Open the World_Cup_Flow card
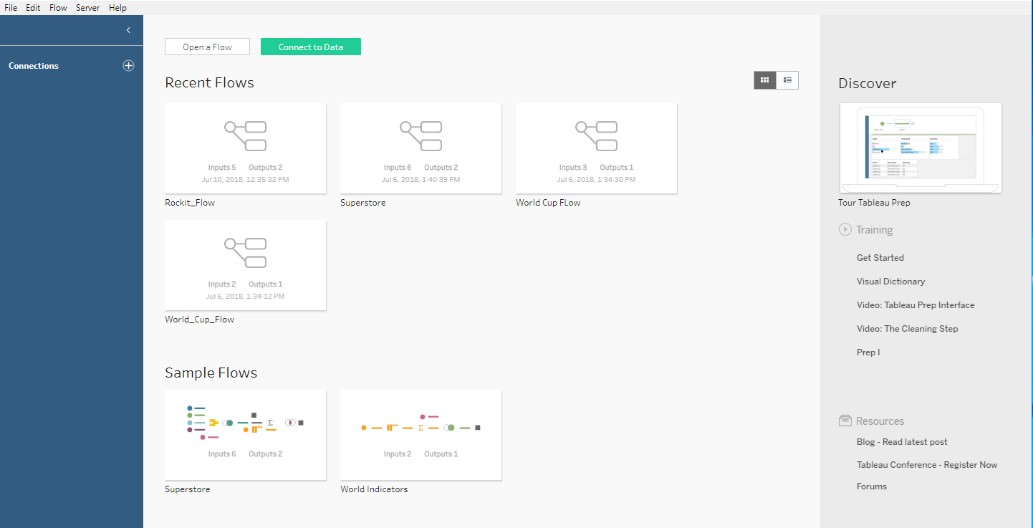Image resolution: width=1033 pixels, height=528 pixels. point(245,265)
